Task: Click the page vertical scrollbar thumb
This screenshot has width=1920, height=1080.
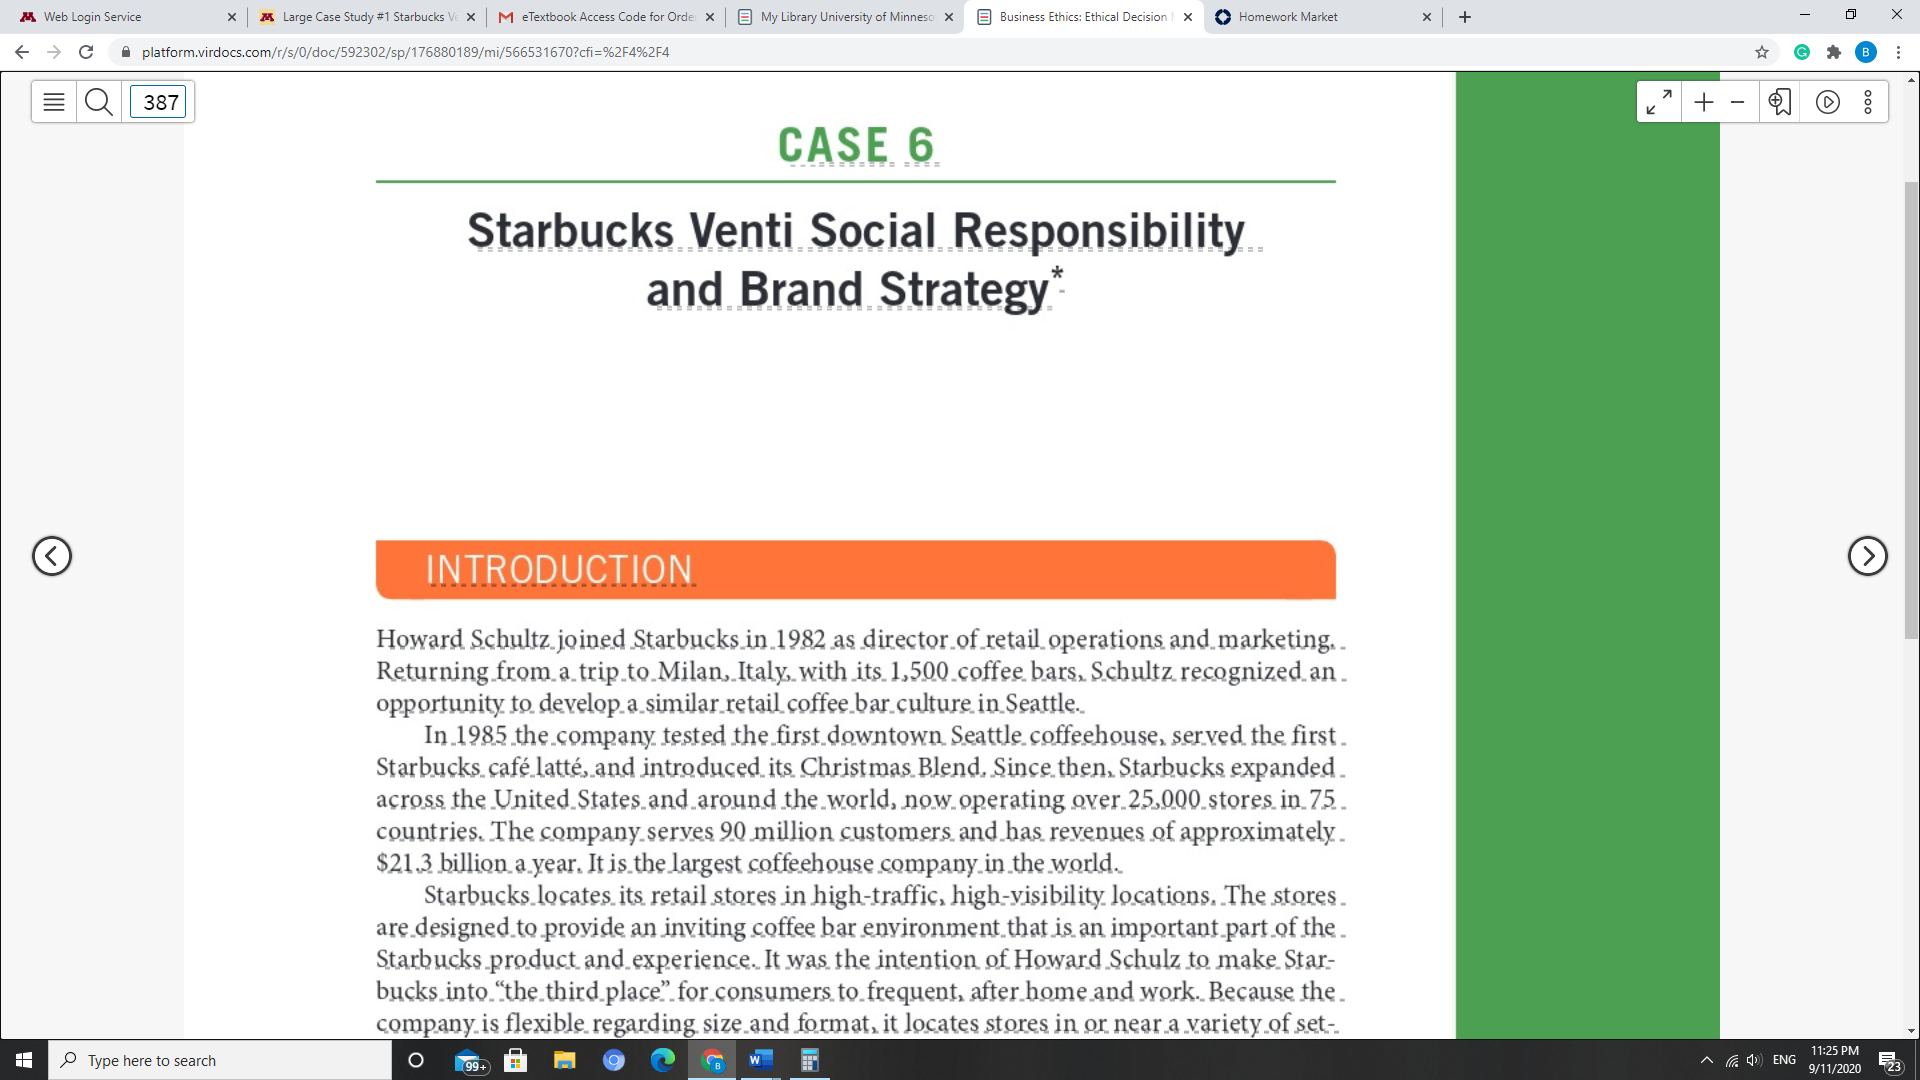Action: click(x=1911, y=410)
